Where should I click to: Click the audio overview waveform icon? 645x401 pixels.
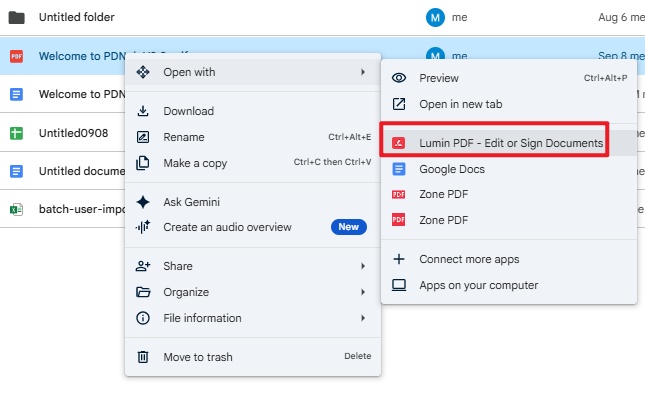point(143,227)
